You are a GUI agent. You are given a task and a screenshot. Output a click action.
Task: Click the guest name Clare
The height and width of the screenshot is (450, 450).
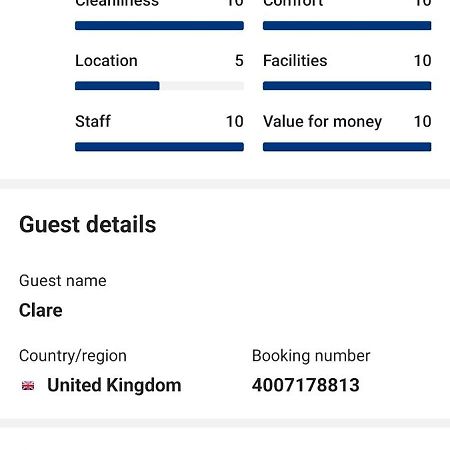click(x=41, y=310)
